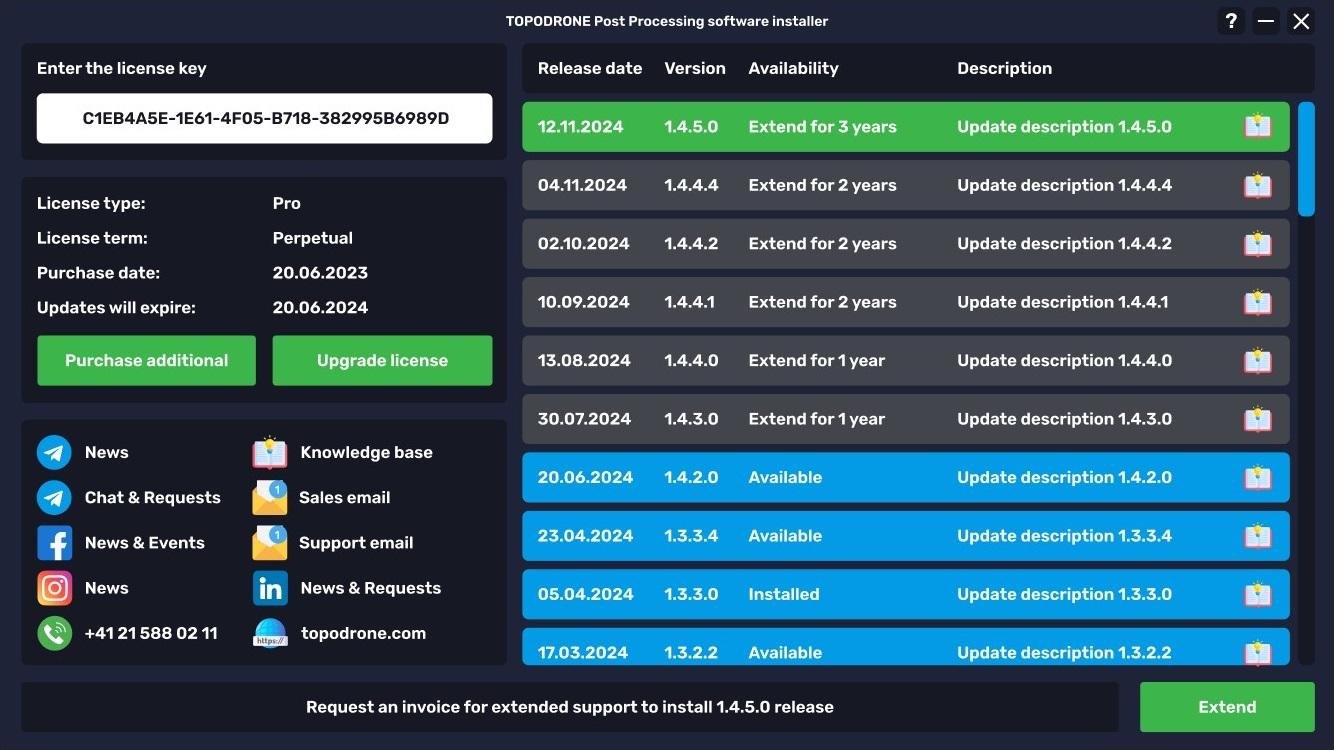Click the invoice request message at bottom
1334x750 pixels.
tap(570, 707)
